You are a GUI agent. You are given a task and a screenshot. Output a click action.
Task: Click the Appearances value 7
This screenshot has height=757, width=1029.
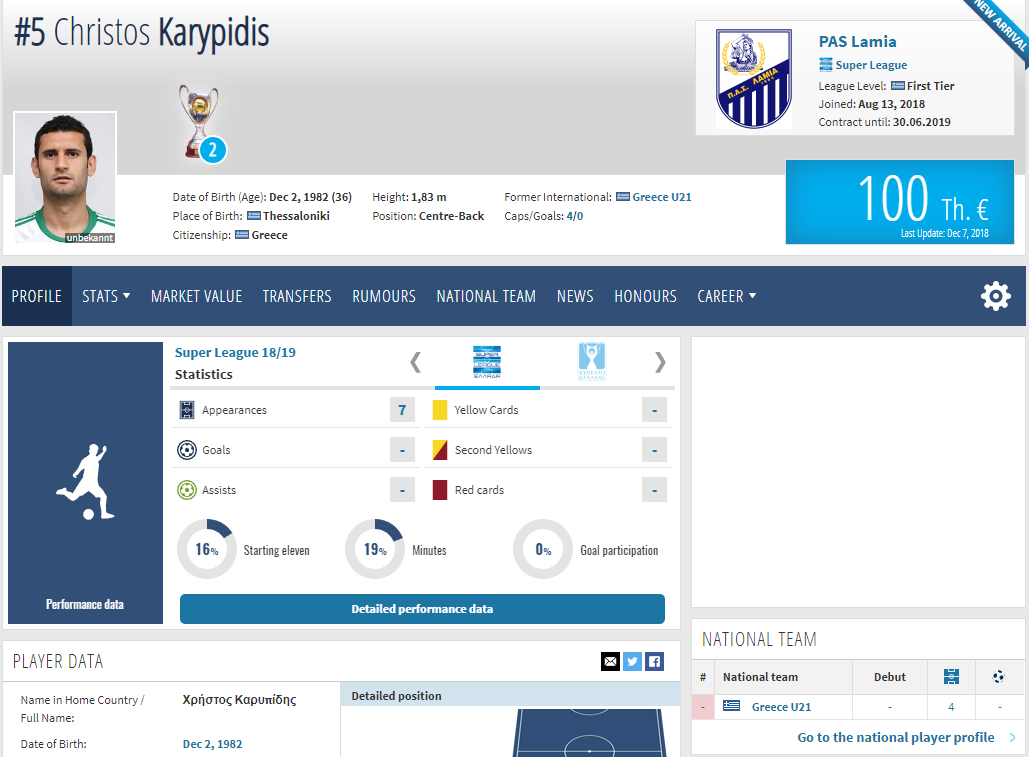pos(402,410)
